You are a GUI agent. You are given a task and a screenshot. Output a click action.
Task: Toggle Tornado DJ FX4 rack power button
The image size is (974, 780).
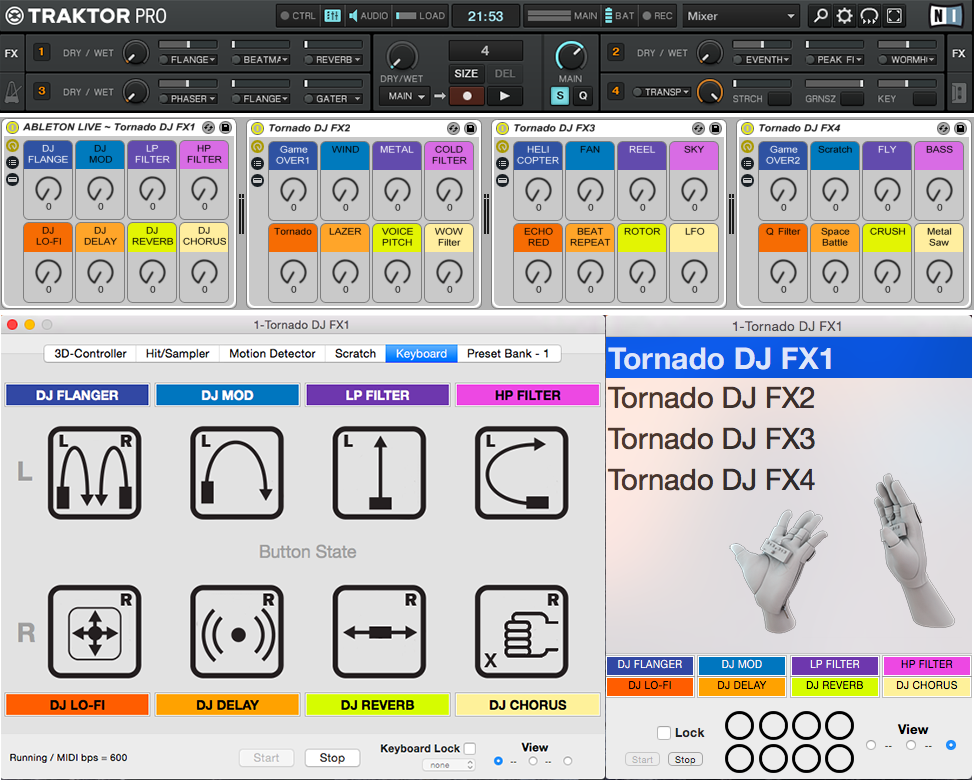747,129
